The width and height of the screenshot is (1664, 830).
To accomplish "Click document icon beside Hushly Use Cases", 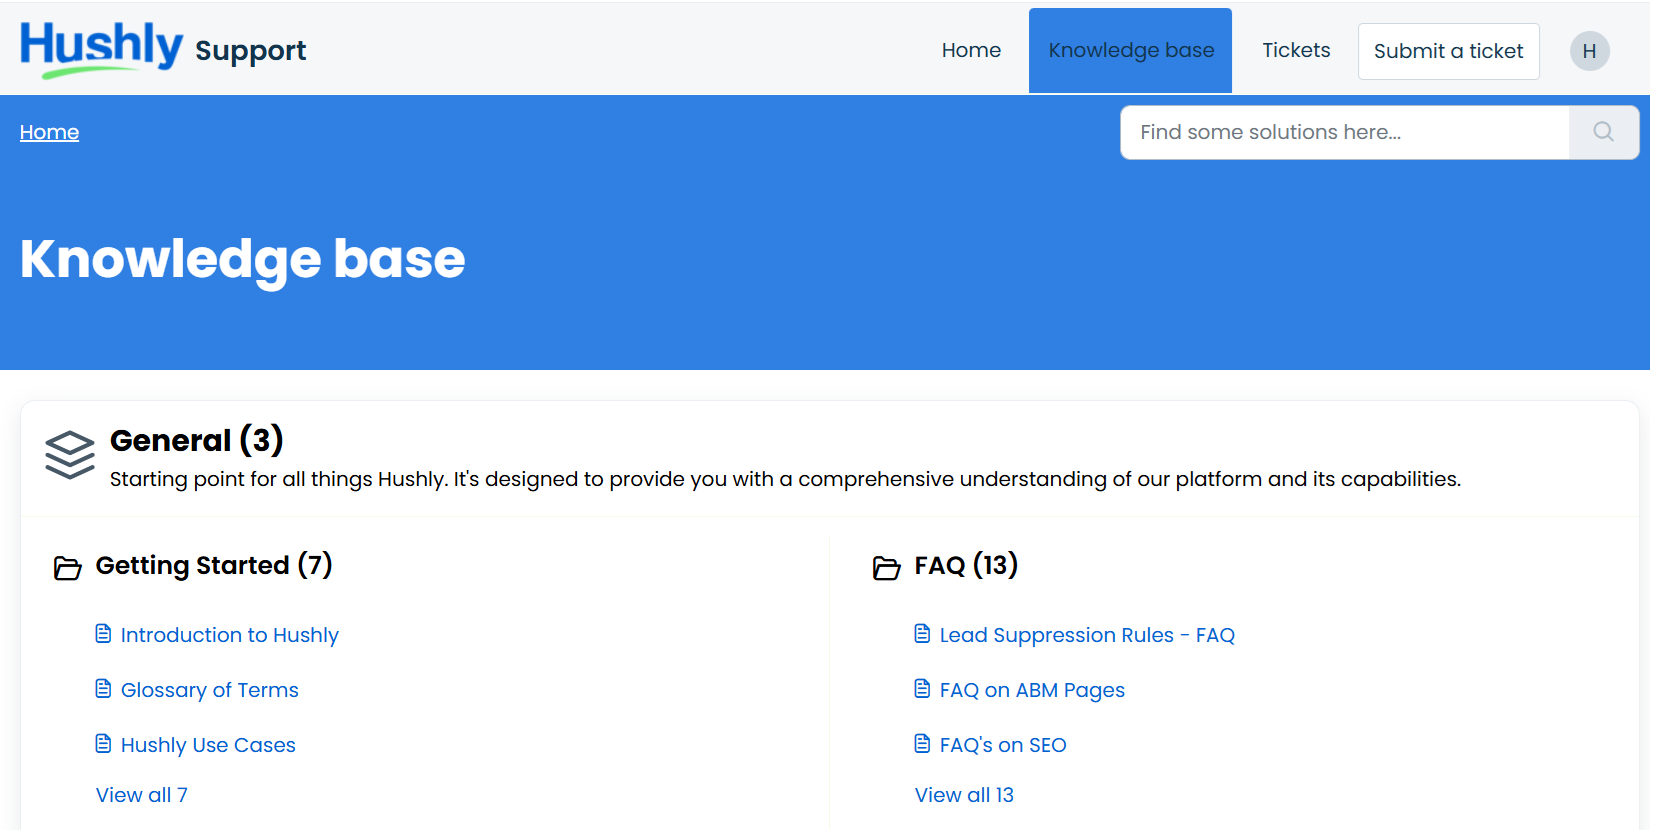I will click(103, 743).
